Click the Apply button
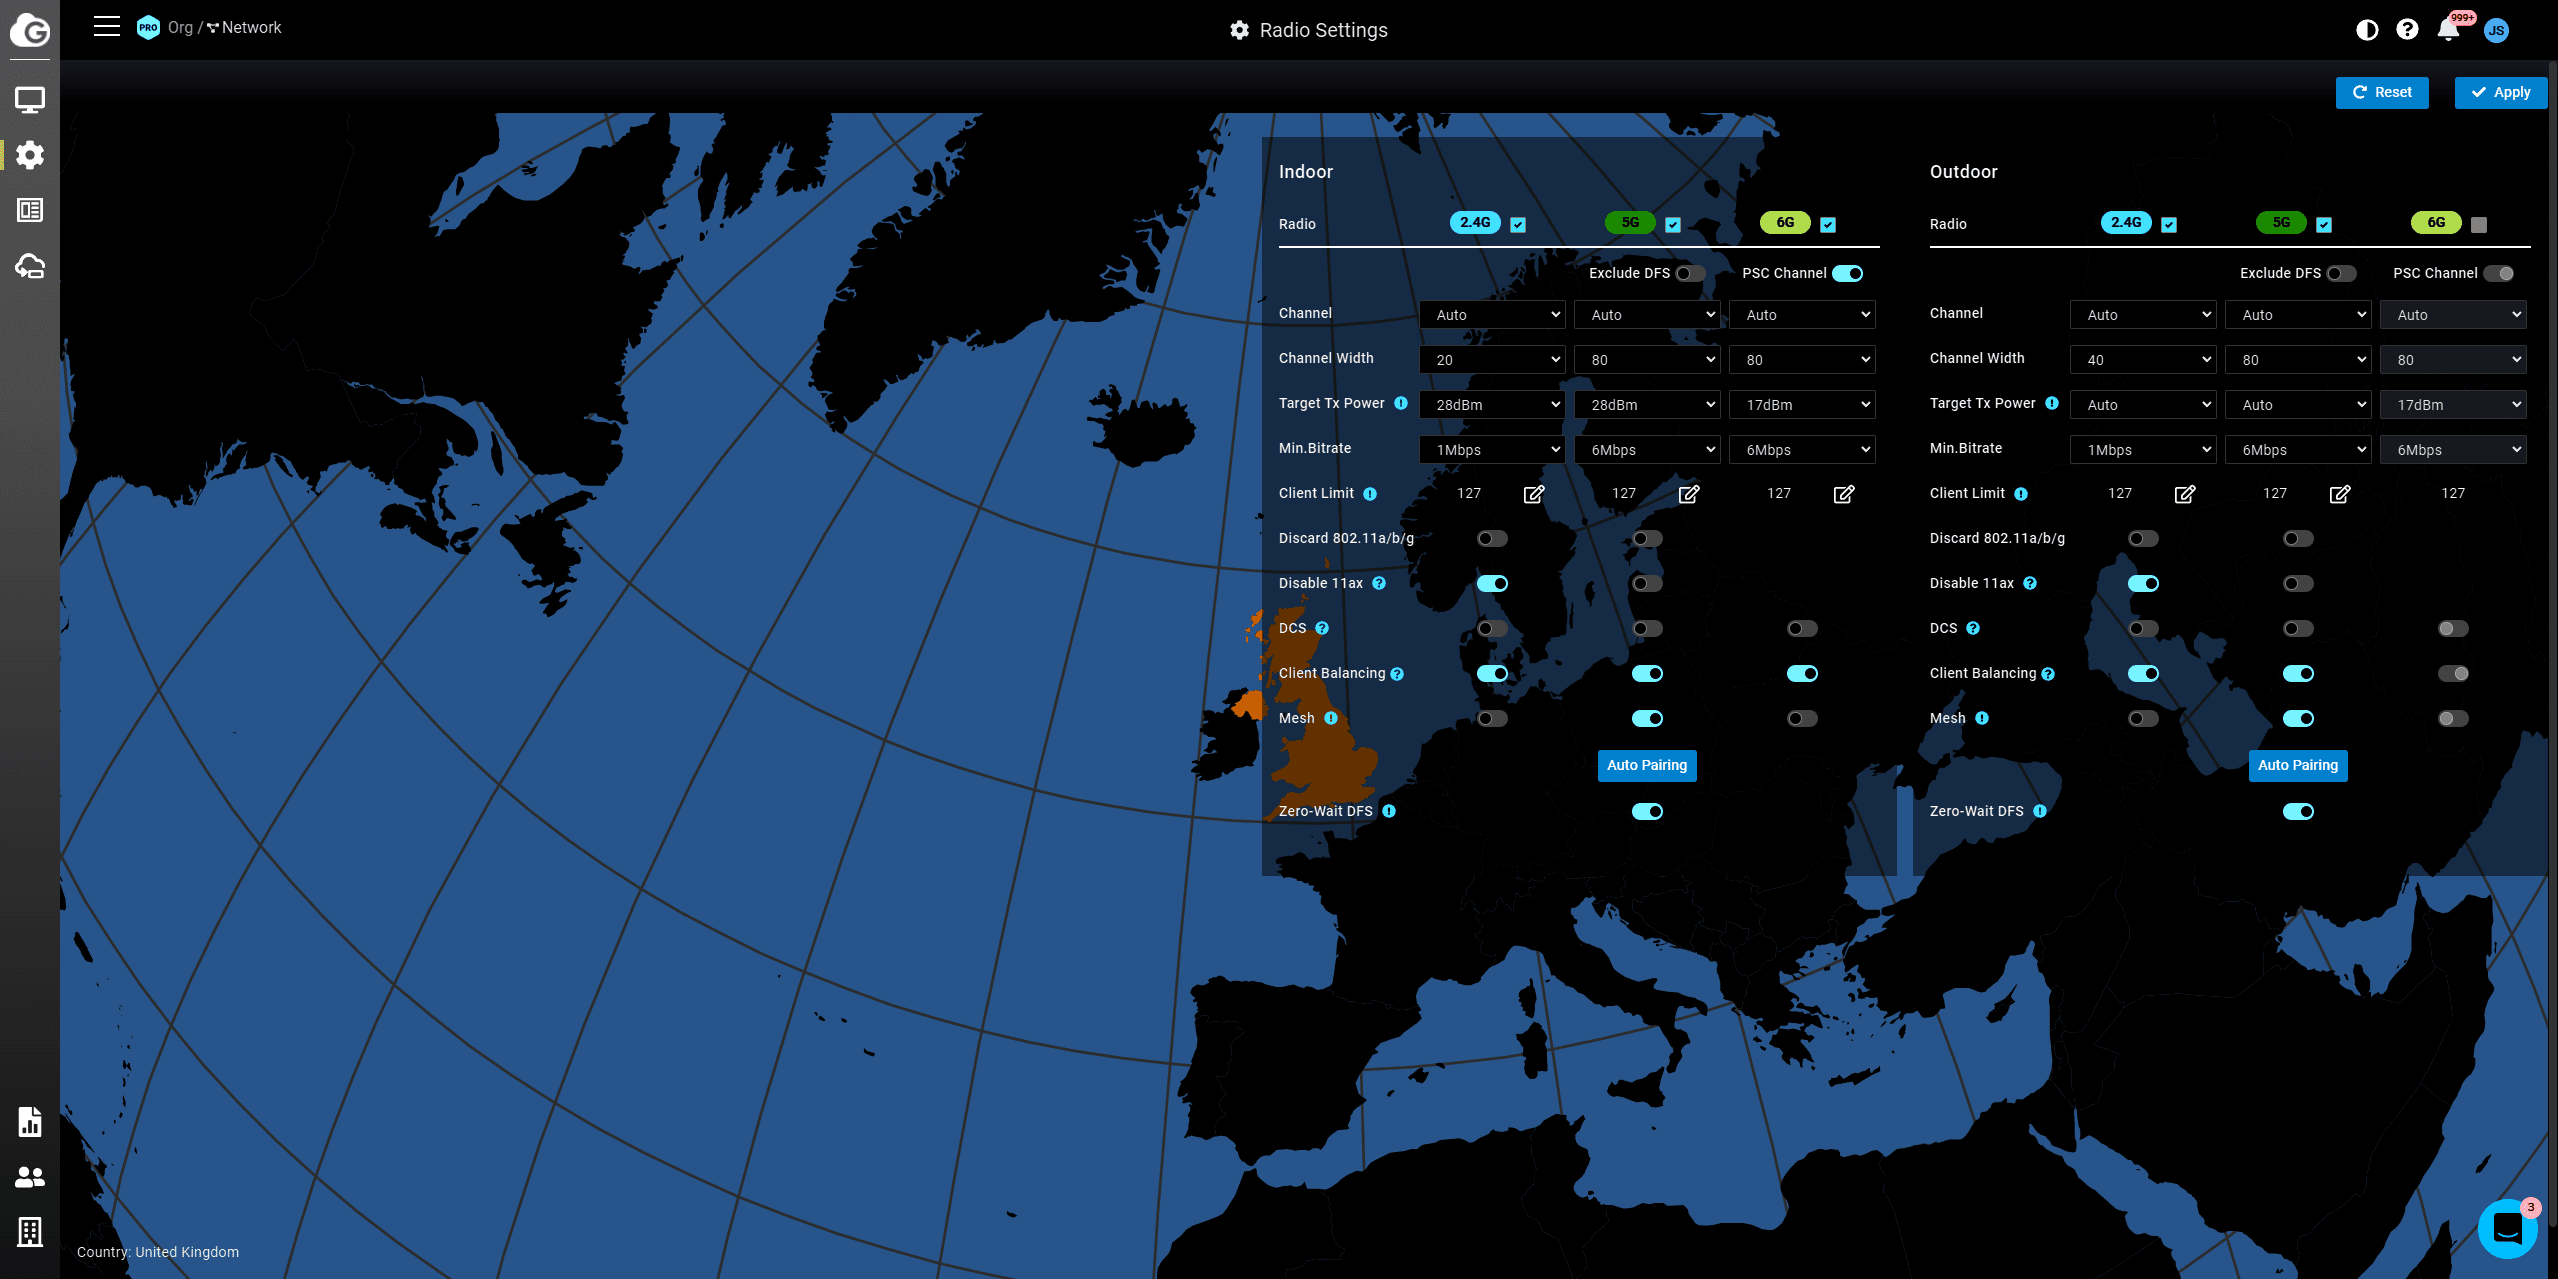 (x=2500, y=92)
